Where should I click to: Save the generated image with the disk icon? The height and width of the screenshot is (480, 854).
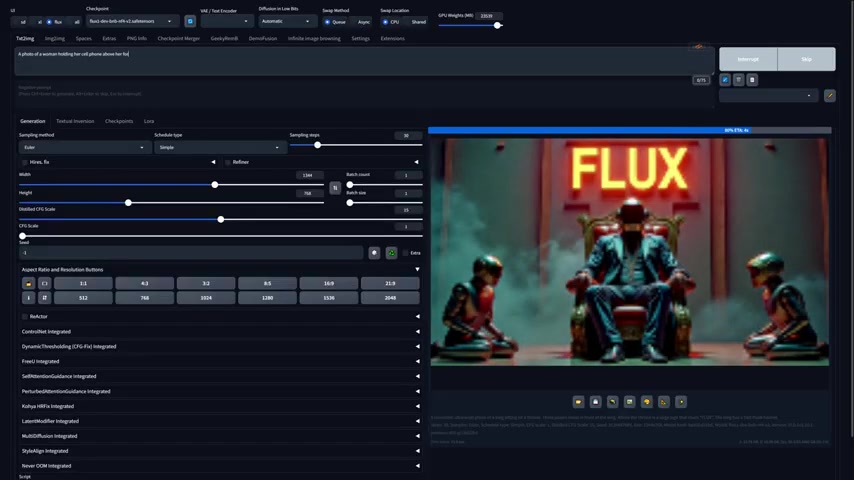pos(595,402)
